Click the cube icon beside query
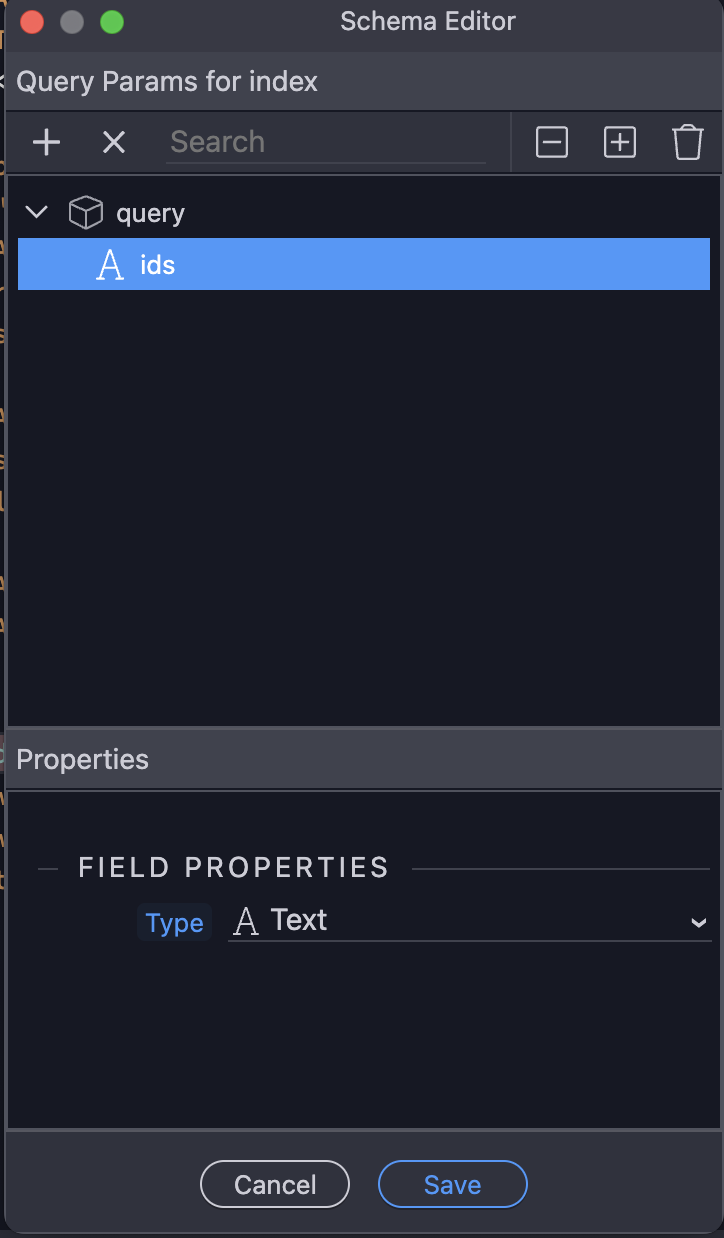 [86, 213]
